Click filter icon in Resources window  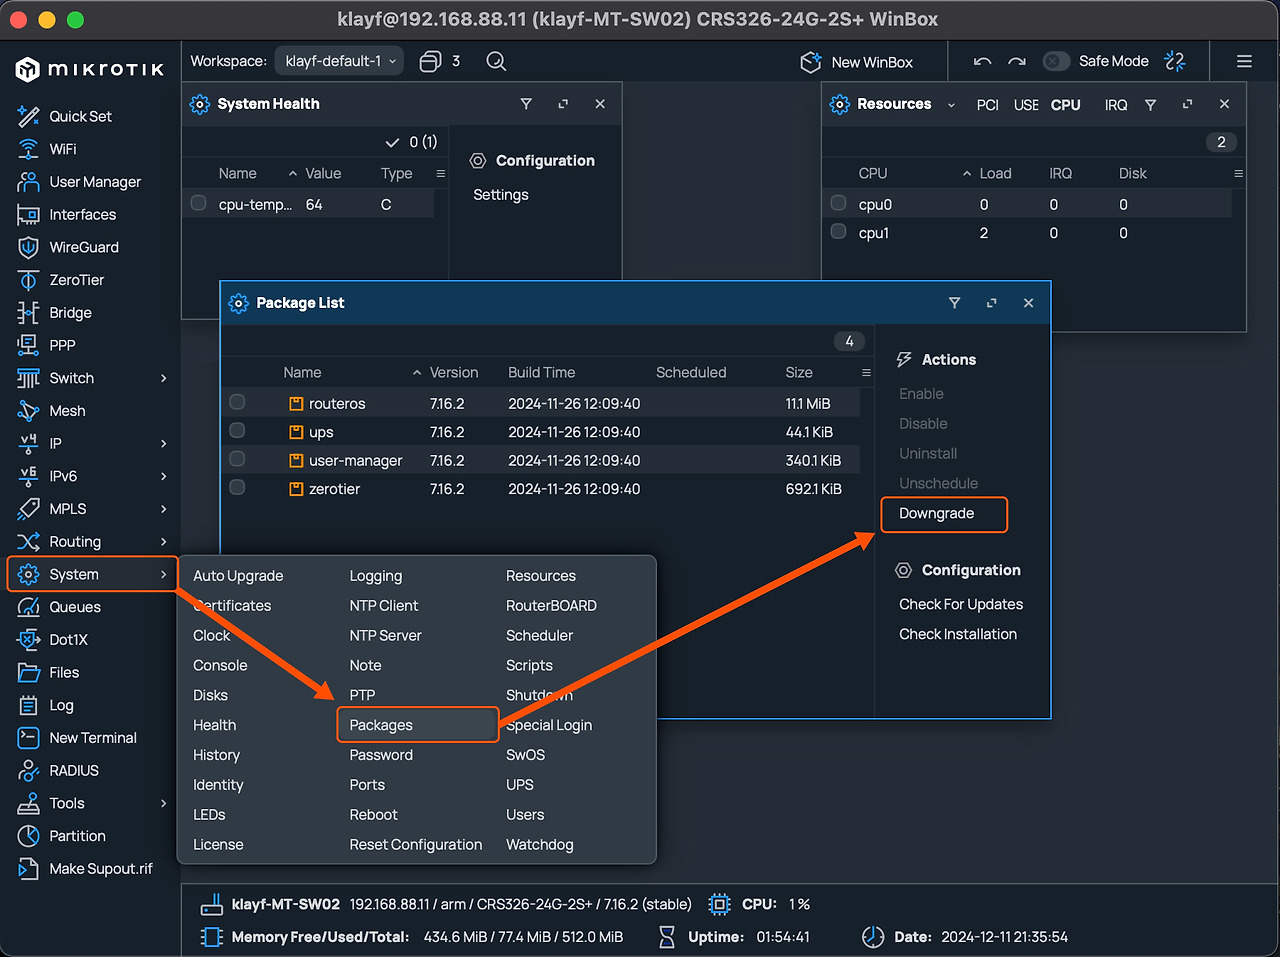[1150, 104]
